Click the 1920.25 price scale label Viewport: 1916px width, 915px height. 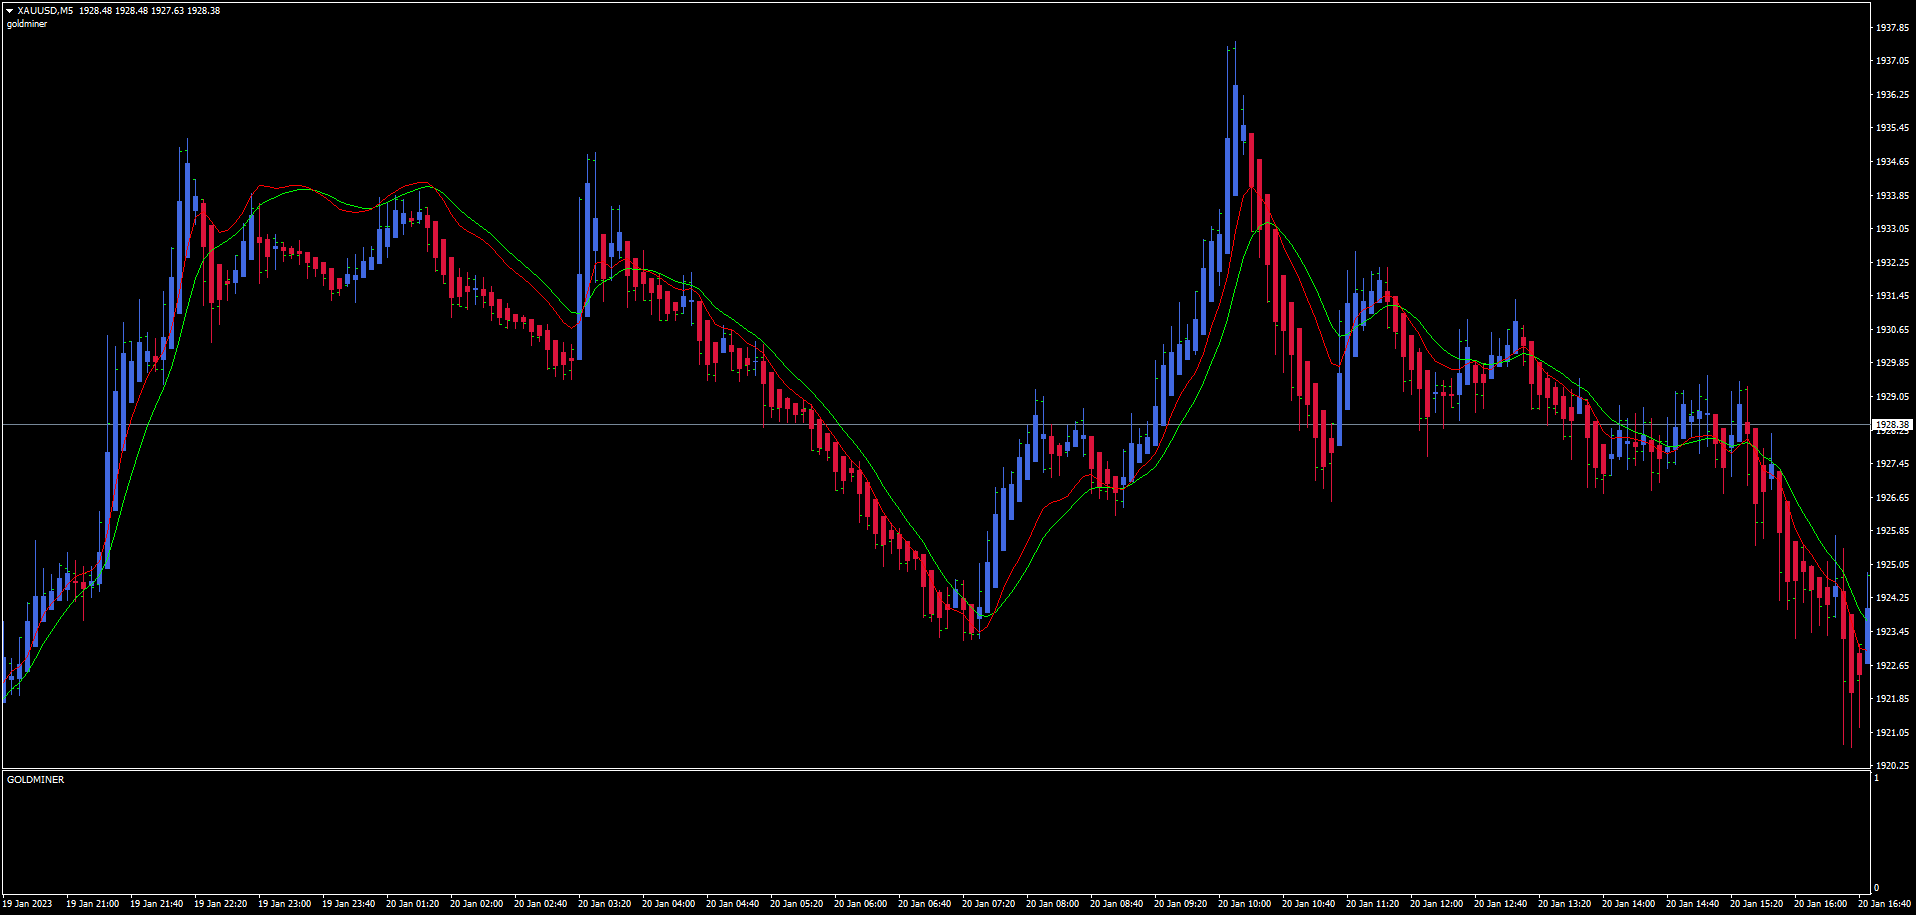point(1892,766)
